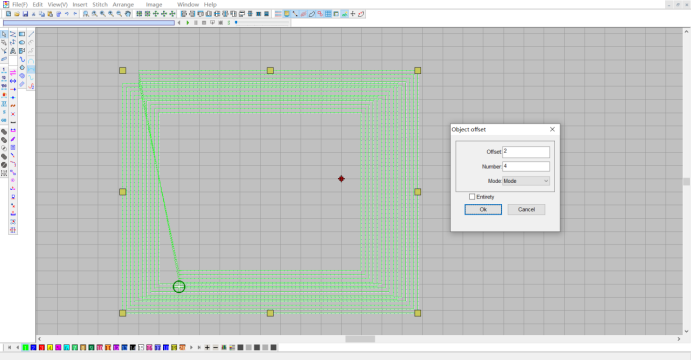Screen dimensions: 692x360
Task: Click the step-back arrow beside play
Action: 179,22
